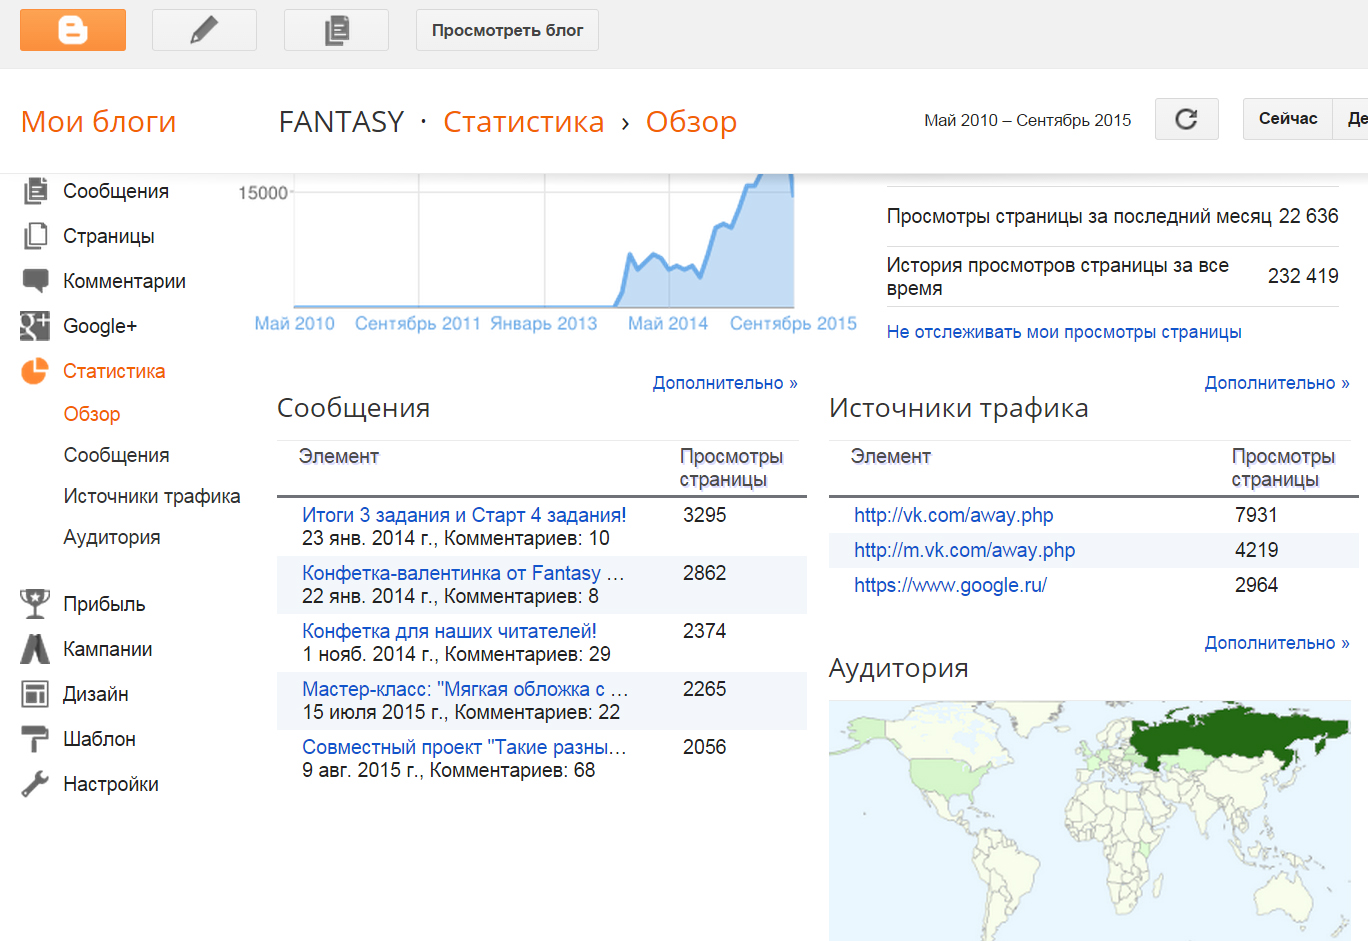This screenshot has height=941, width=1368.
Task: Click the pageviews area chart
Action: pos(545,241)
